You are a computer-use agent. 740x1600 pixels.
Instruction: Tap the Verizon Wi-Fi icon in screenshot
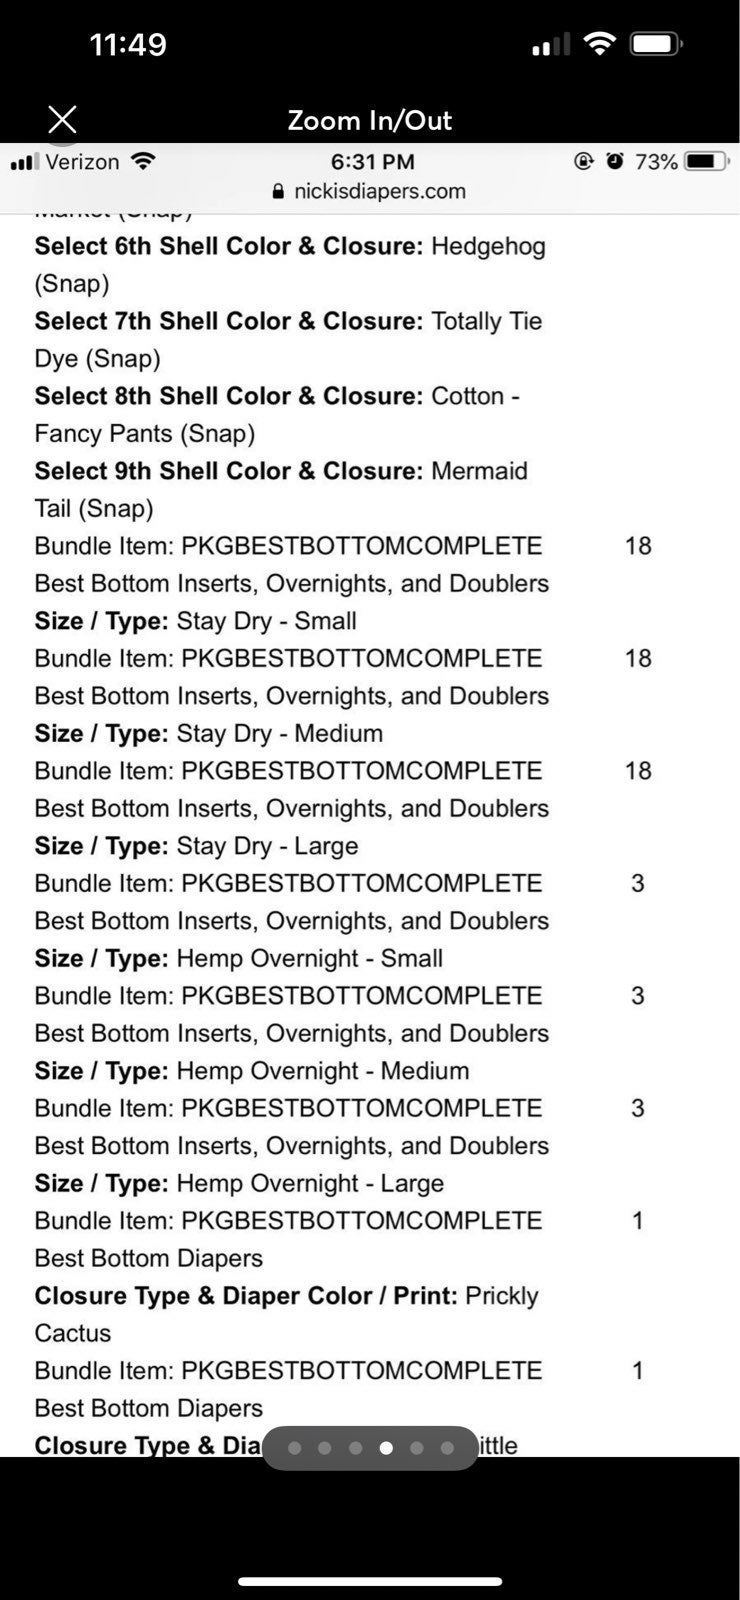coord(144,161)
